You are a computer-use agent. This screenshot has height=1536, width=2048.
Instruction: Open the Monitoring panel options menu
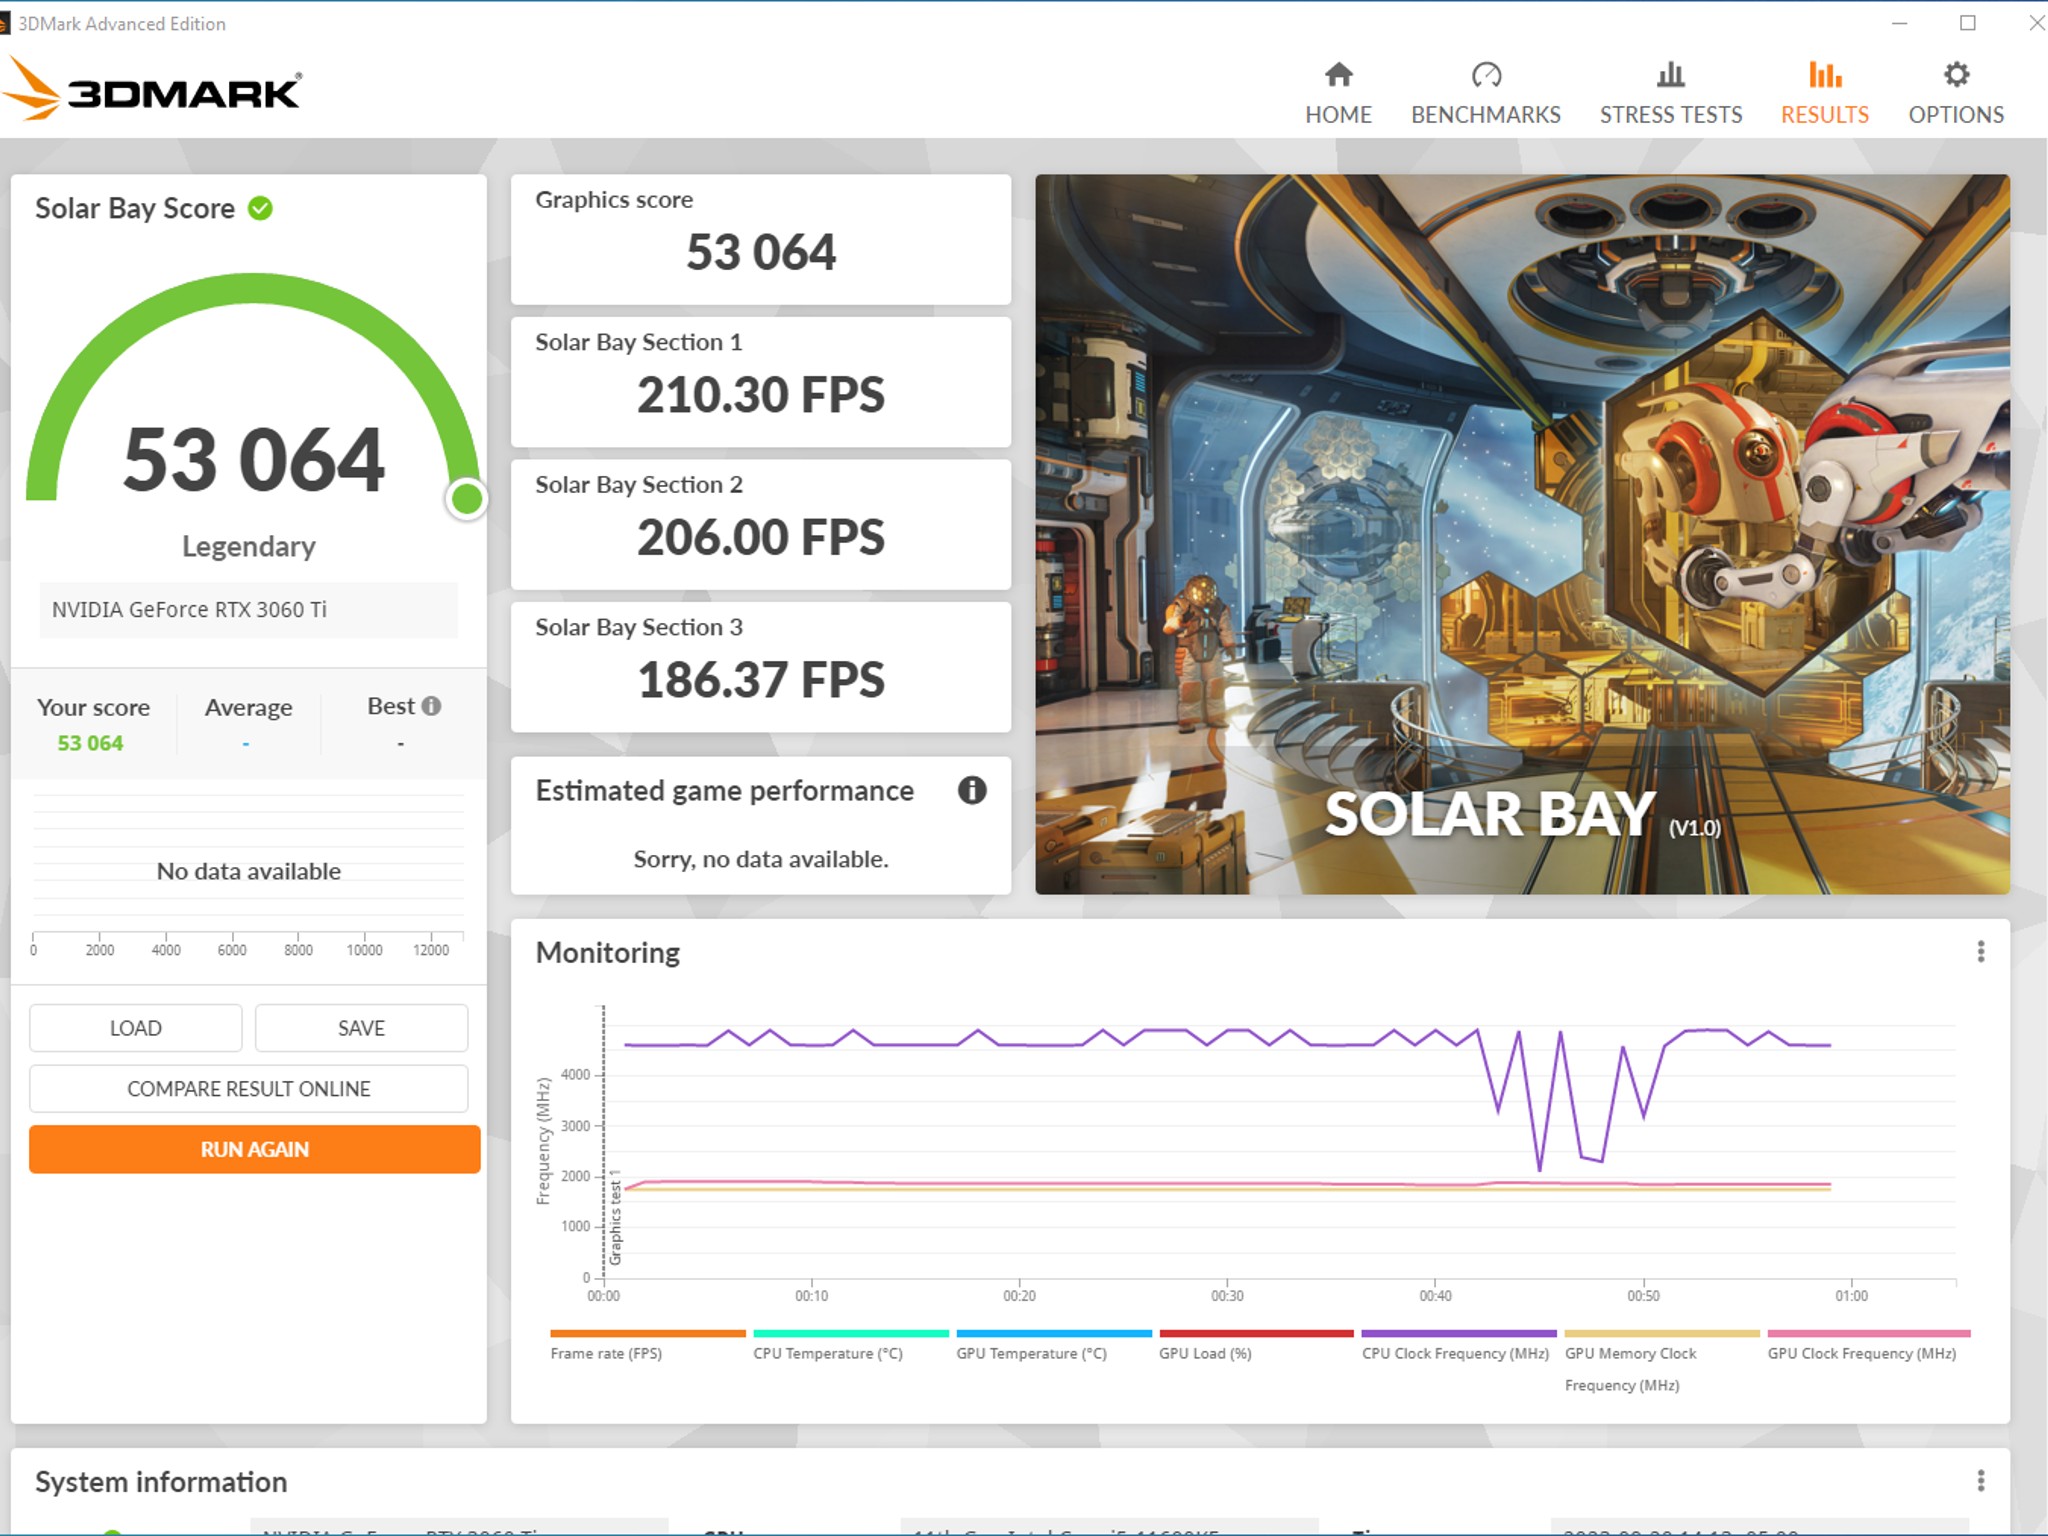tap(1981, 951)
